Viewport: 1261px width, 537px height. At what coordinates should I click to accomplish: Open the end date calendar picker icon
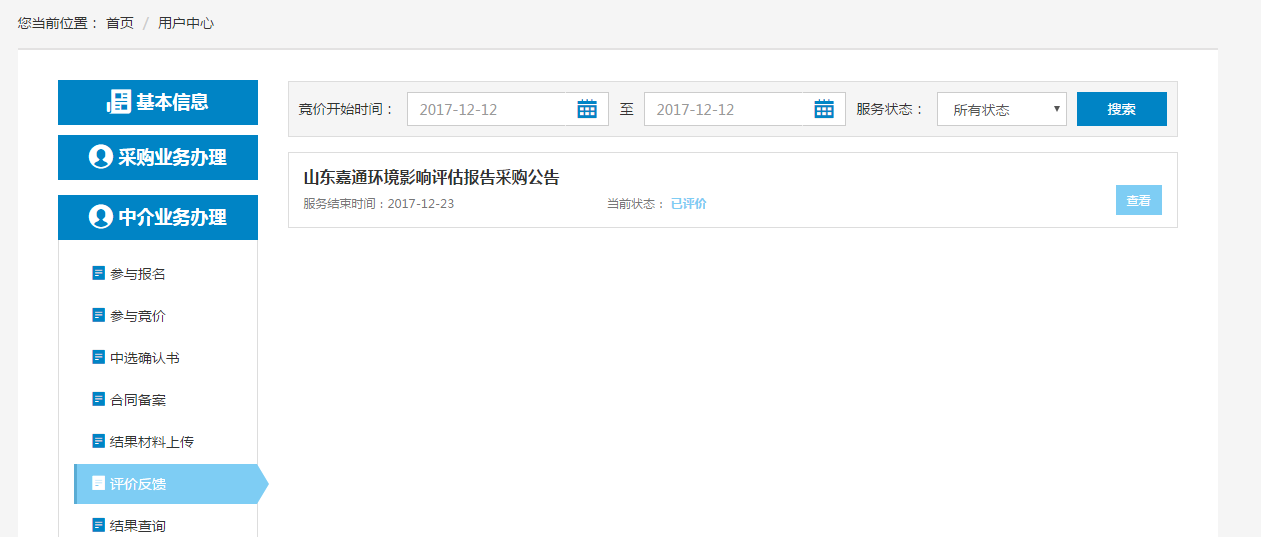[x=824, y=109]
